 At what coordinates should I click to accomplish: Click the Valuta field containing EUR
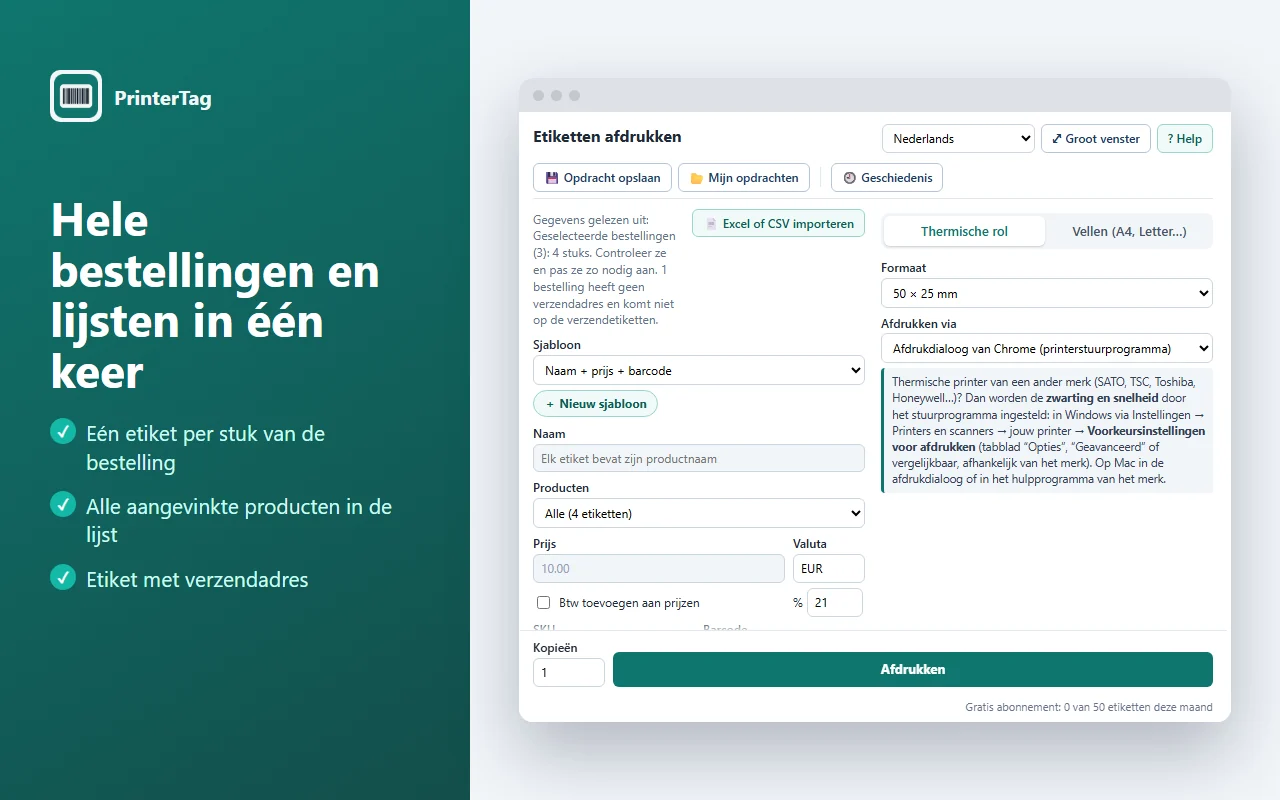tap(829, 568)
